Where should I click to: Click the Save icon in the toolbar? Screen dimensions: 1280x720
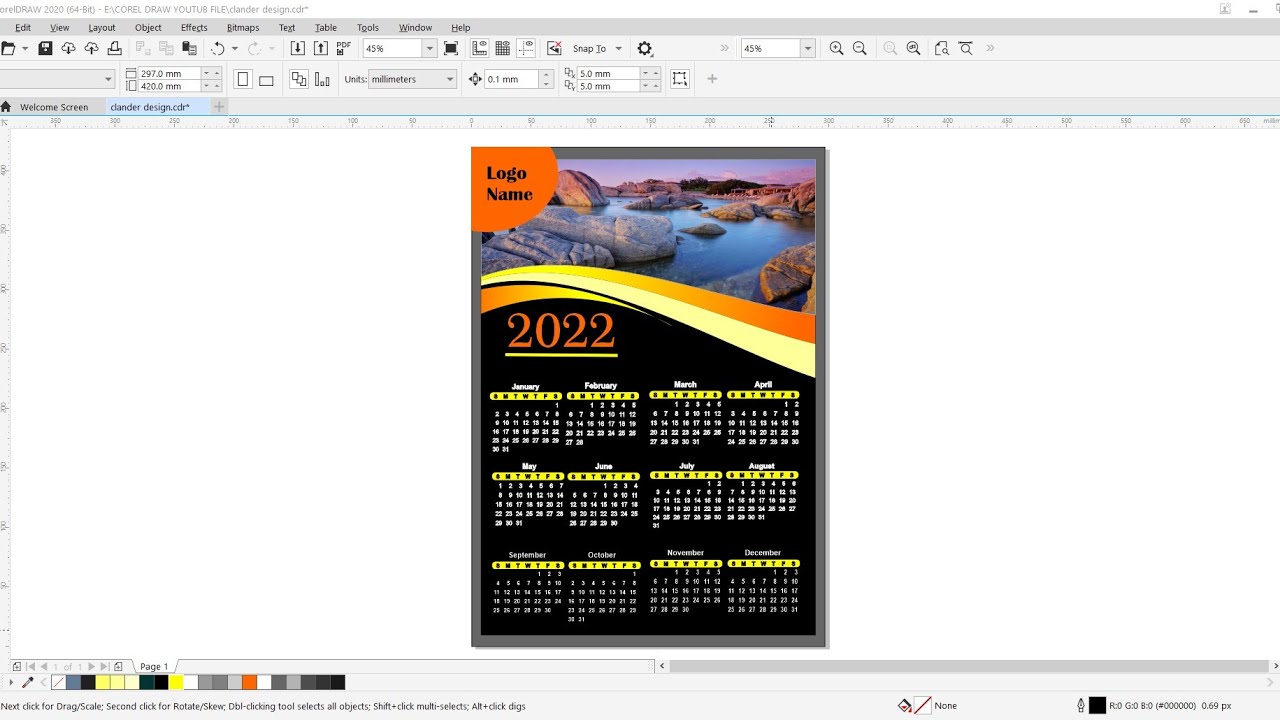coord(45,48)
